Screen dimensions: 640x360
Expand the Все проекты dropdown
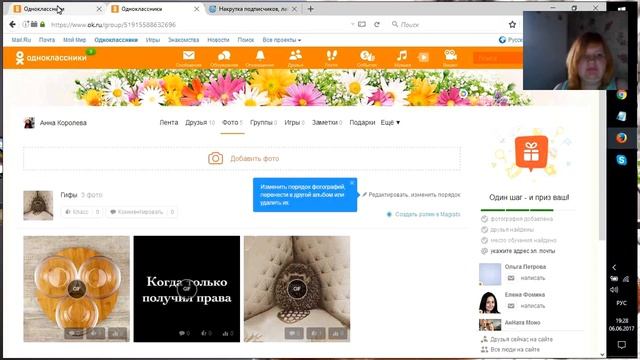282,40
